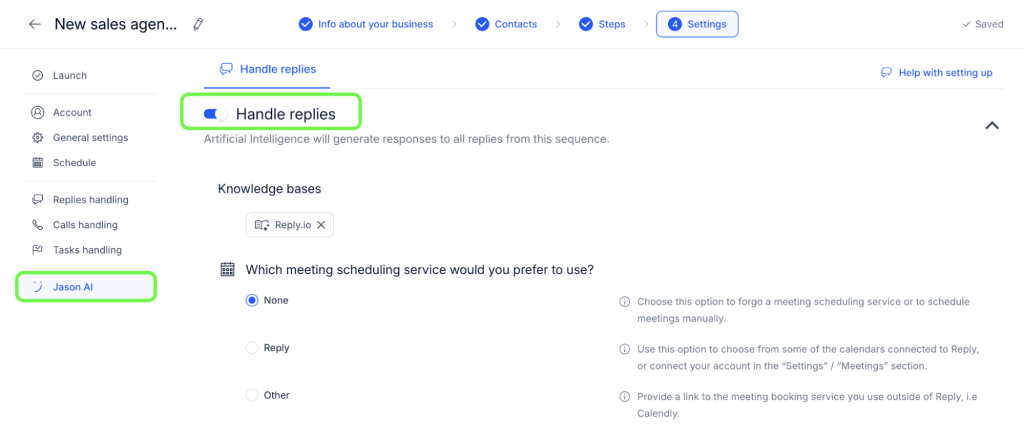Open Jason AI in sidebar
1024x436 pixels.
pyautogui.click(x=73, y=287)
